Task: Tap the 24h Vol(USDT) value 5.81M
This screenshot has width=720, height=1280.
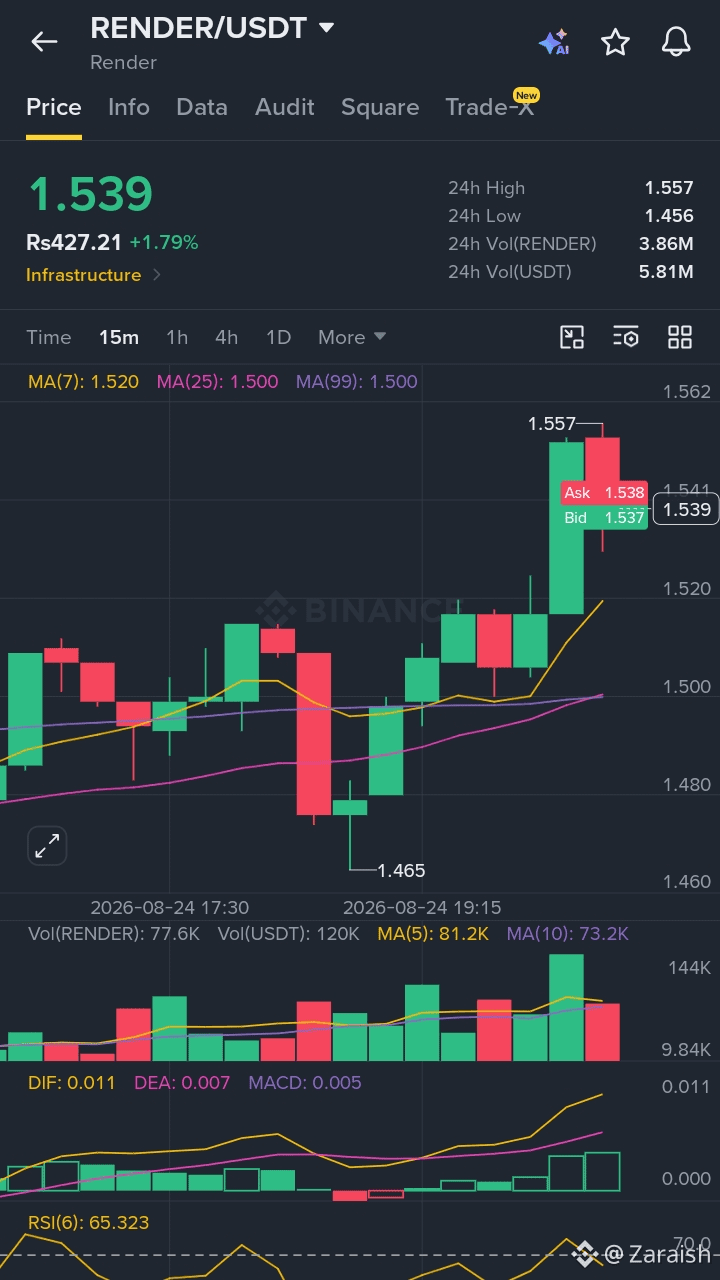Action: click(x=666, y=272)
